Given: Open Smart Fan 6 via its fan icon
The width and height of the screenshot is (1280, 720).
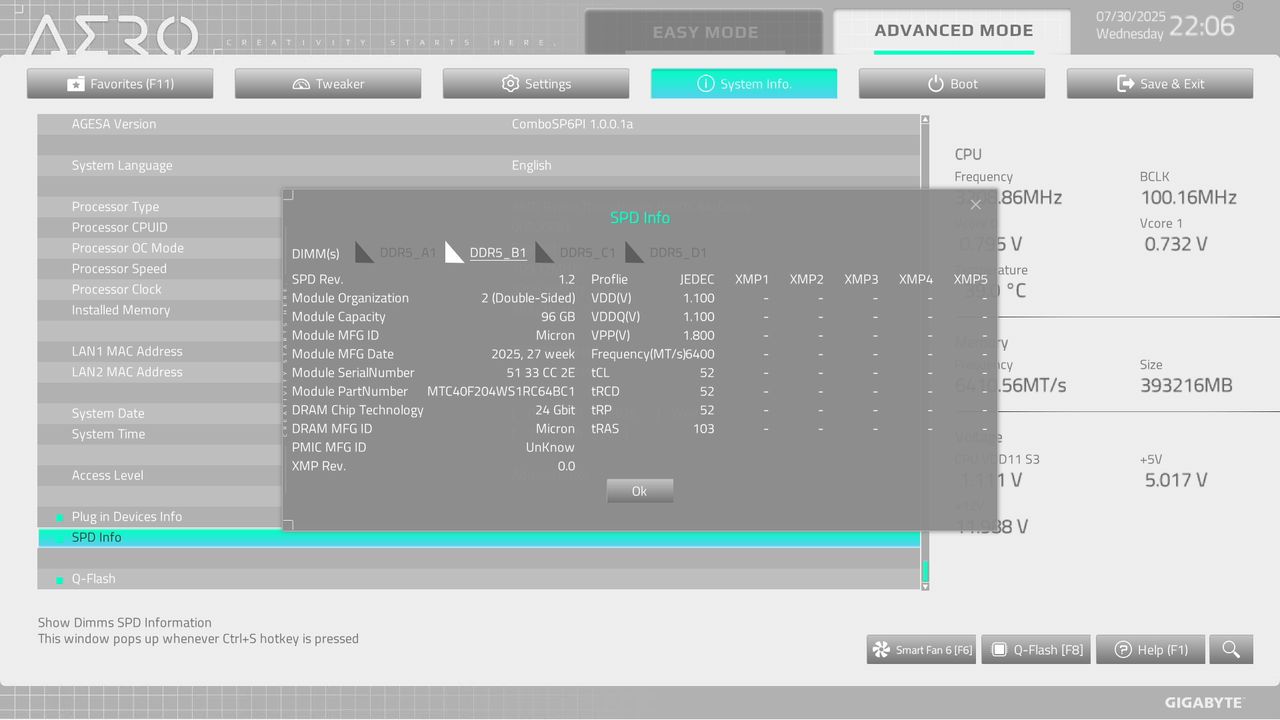Looking at the screenshot, I should (x=880, y=649).
